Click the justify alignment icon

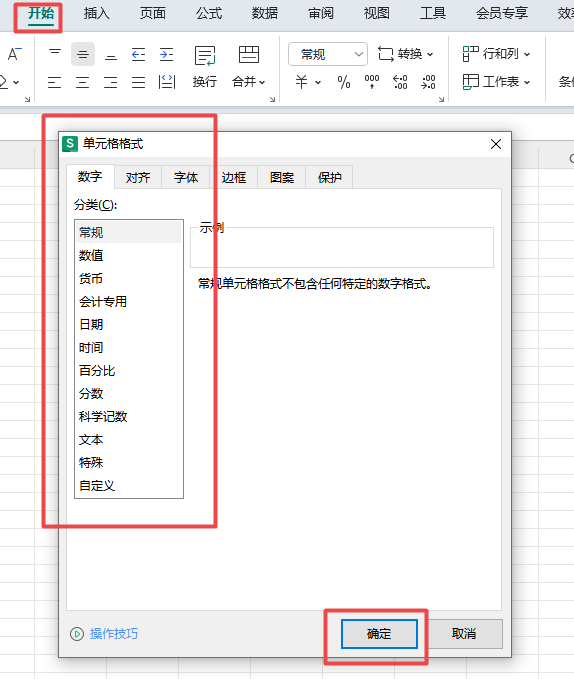click(x=139, y=82)
